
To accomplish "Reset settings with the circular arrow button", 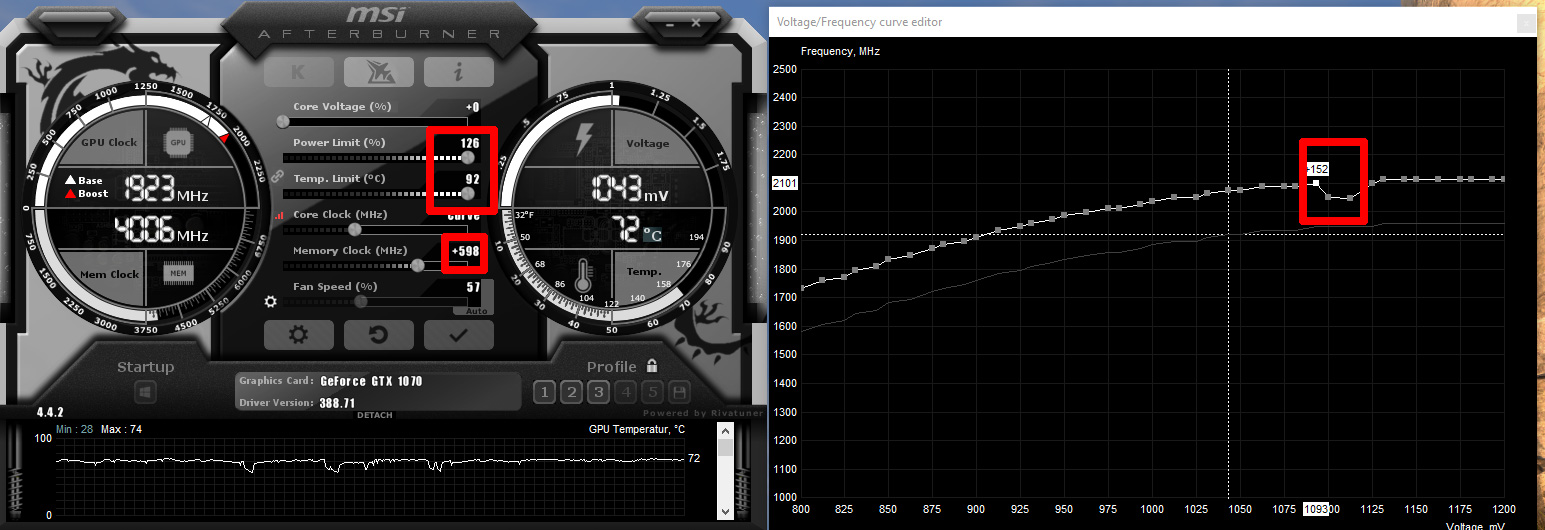I will coord(379,334).
